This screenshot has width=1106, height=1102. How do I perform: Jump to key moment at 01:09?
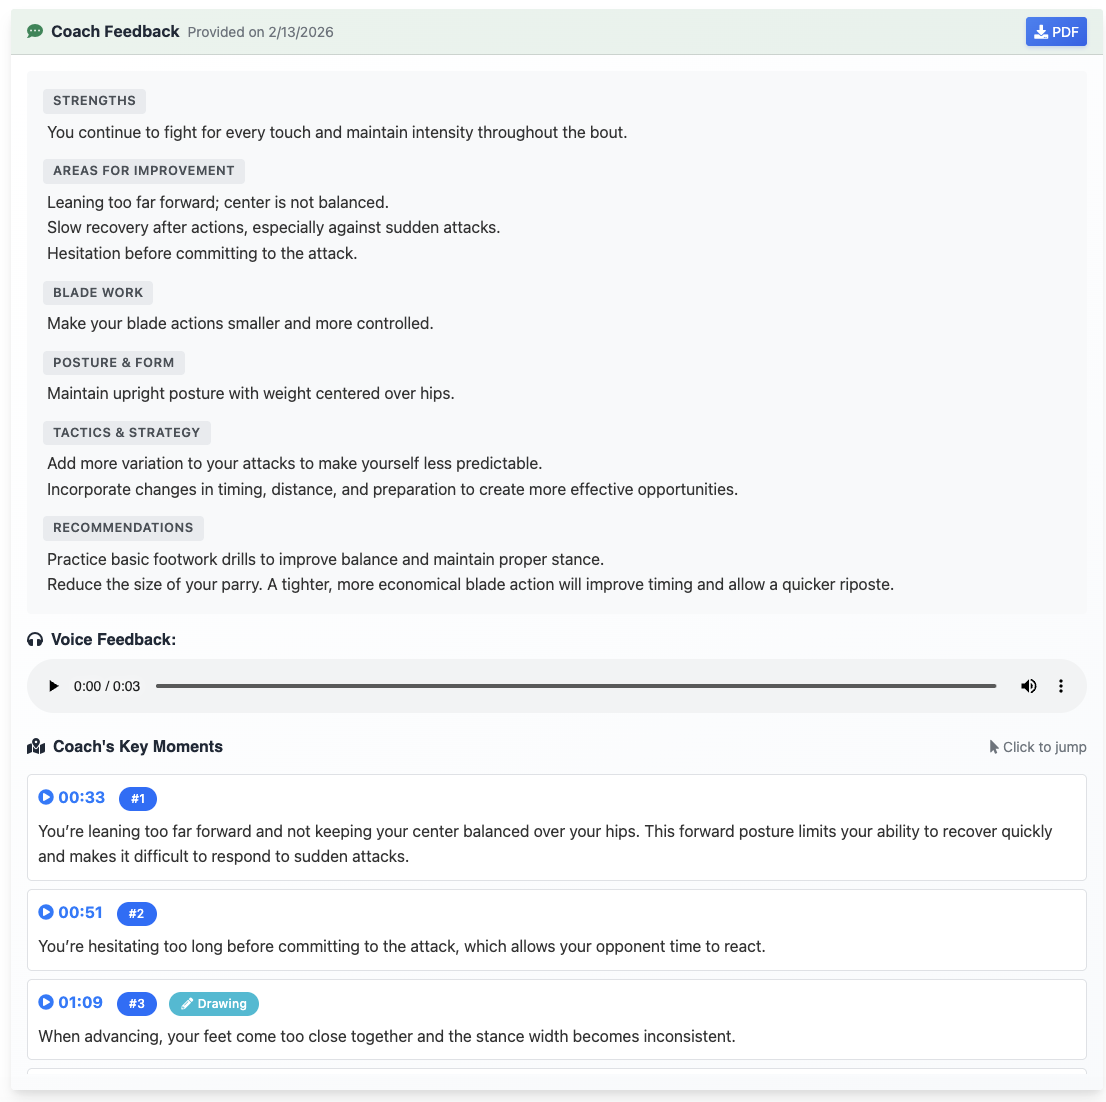click(x=80, y=1003)
